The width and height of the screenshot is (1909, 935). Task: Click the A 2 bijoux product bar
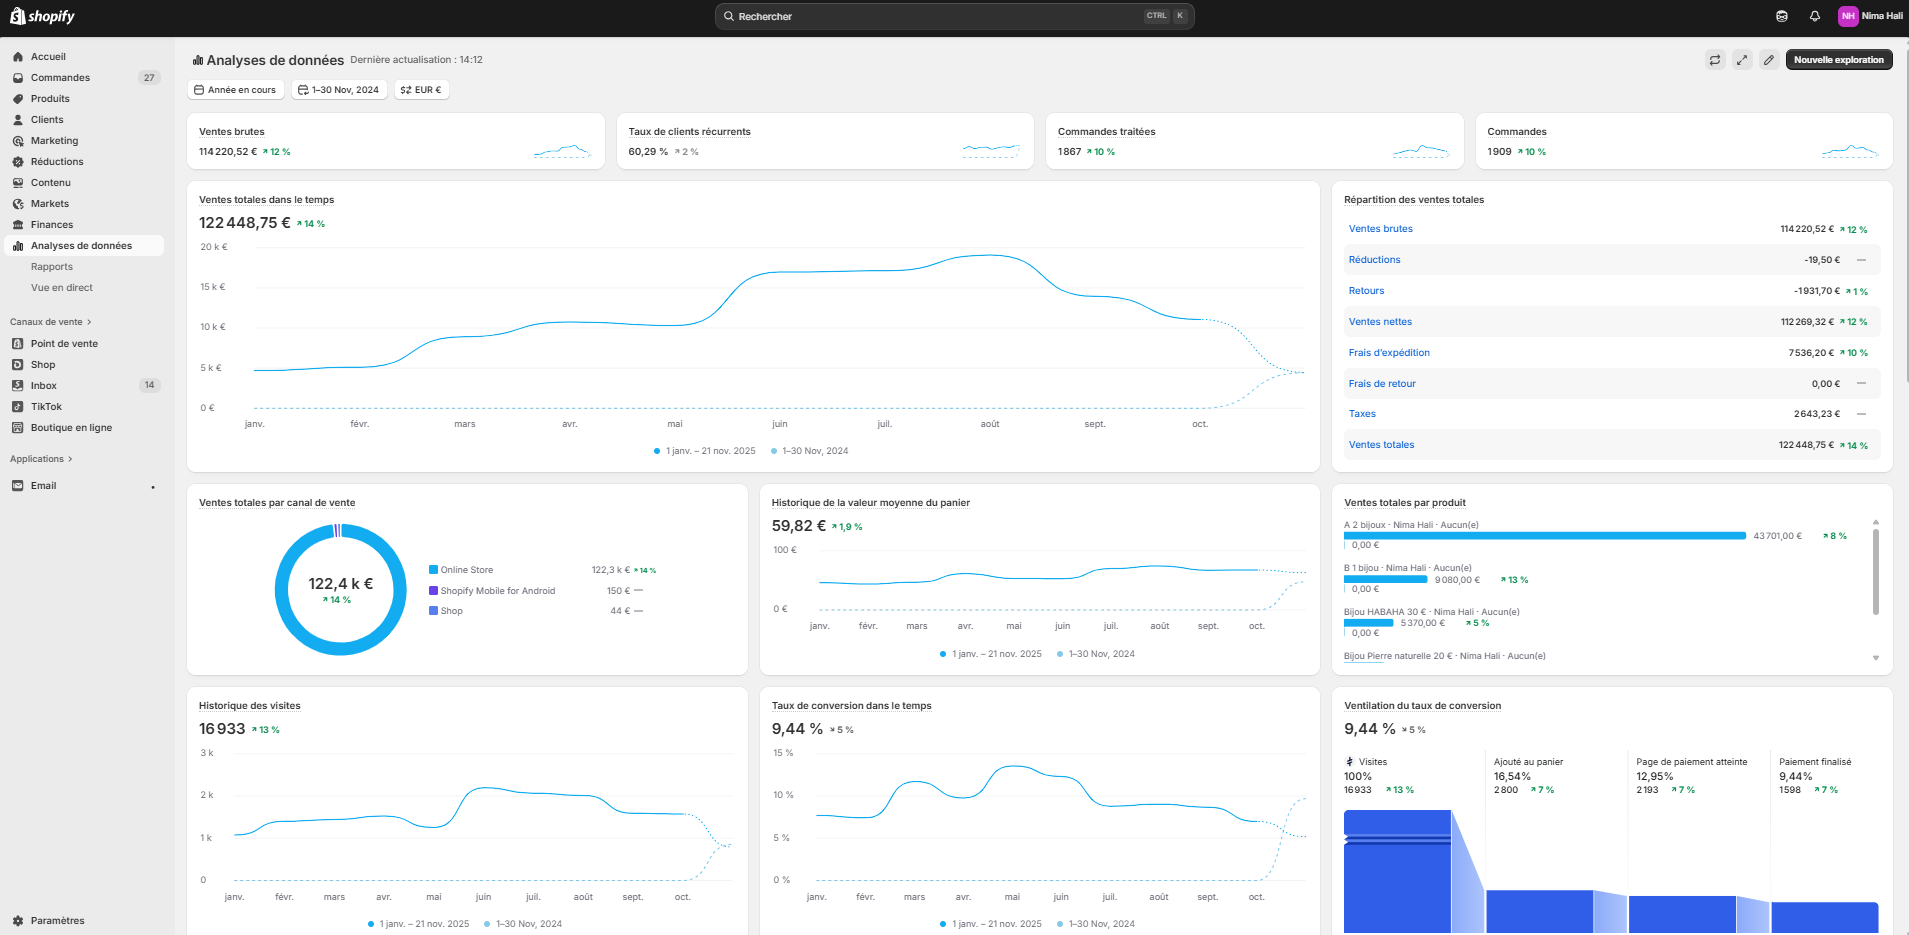pyautogui.click(x=1545, y=536)
